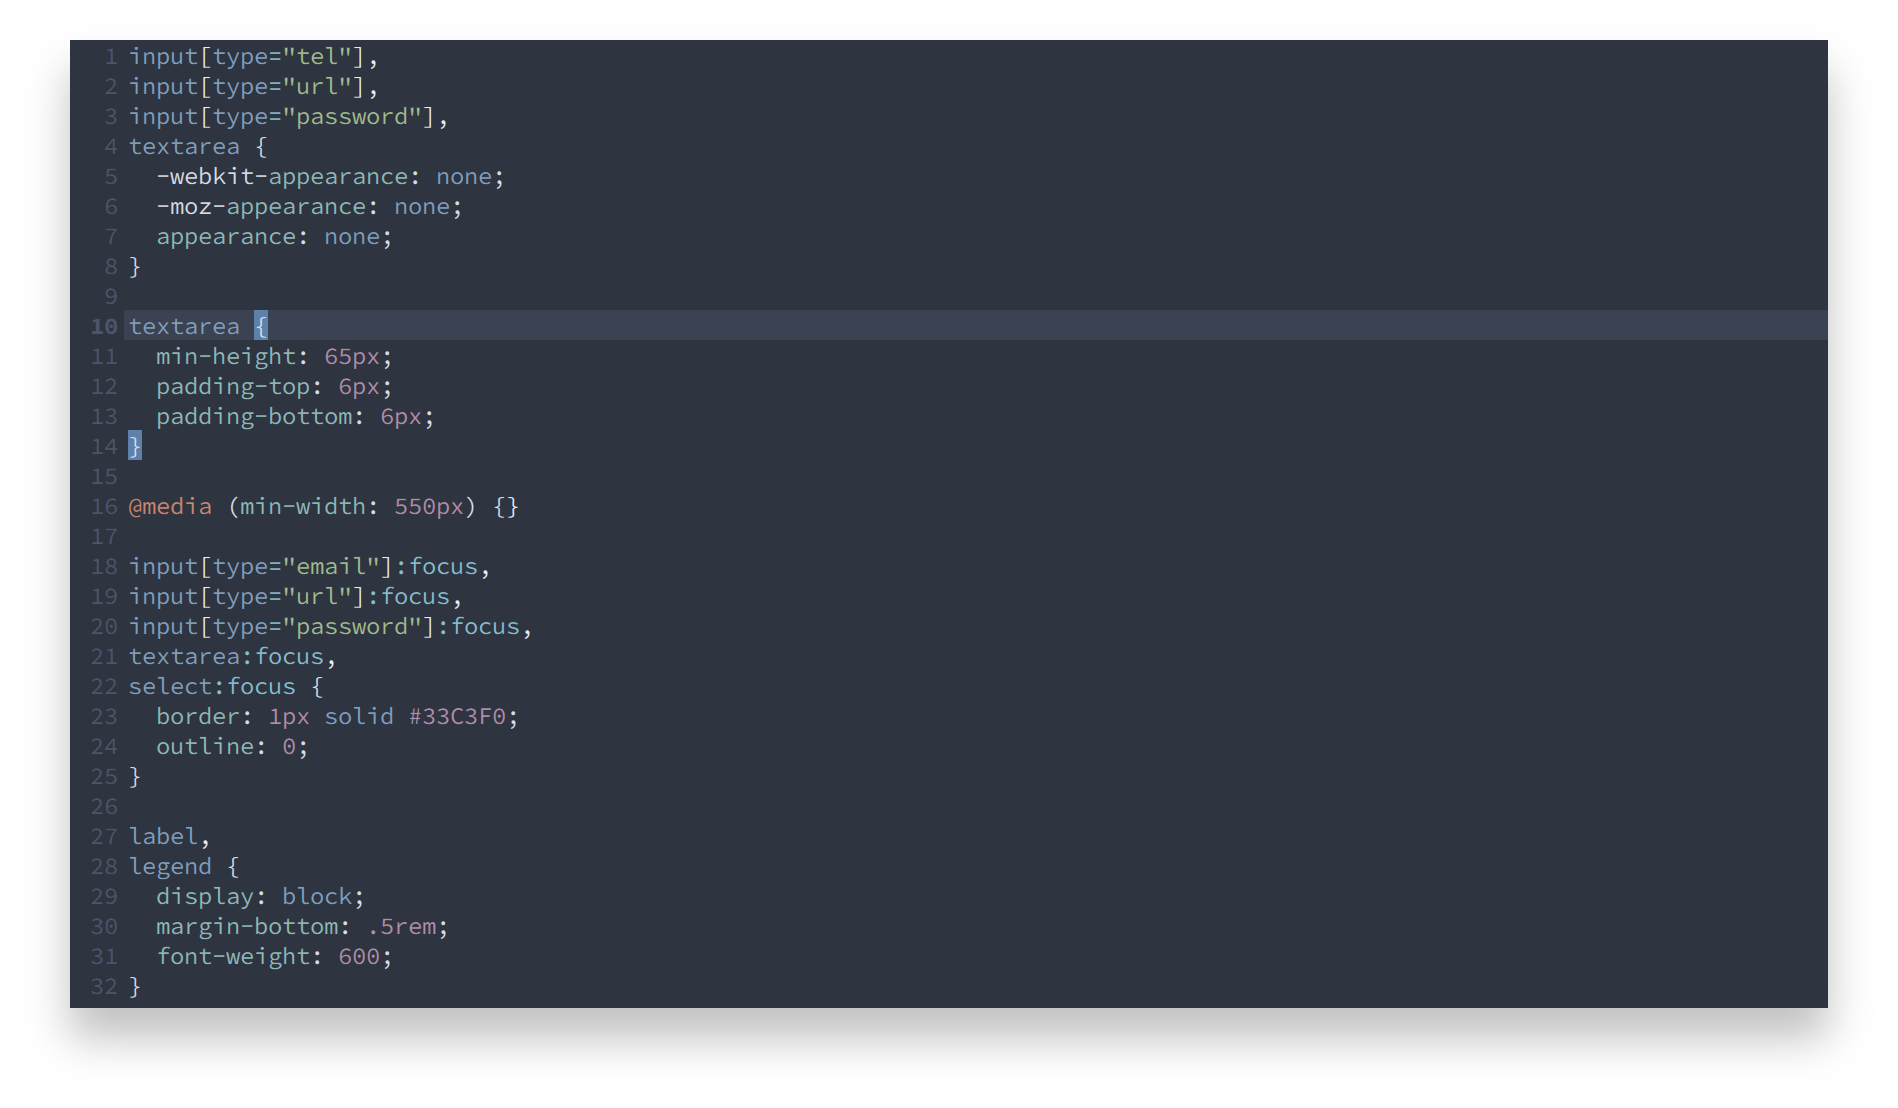Click the textarea:focus selector
This screenshot has height=1108, width=1898.
pos(226,657)
